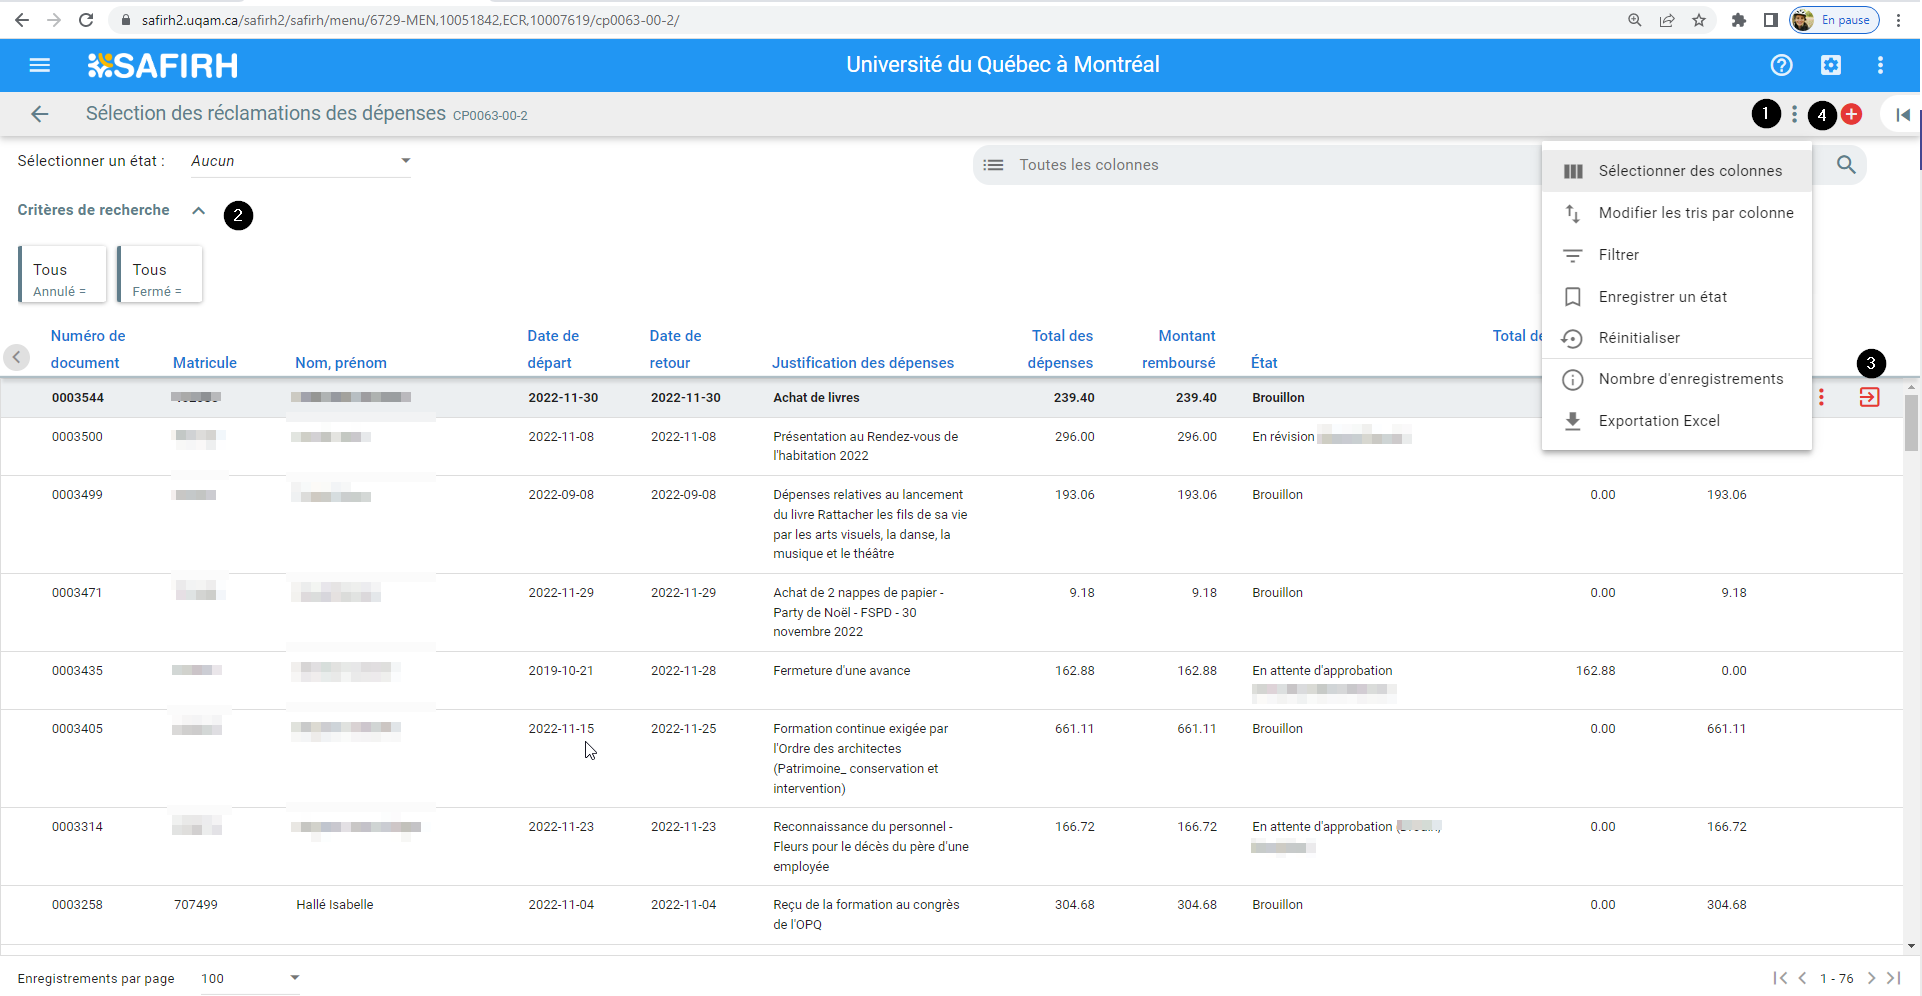Select 'Réinitialiser' menu item
Screen dimensions: 1922x996
pyautogui.click(x=1677, y=338)
